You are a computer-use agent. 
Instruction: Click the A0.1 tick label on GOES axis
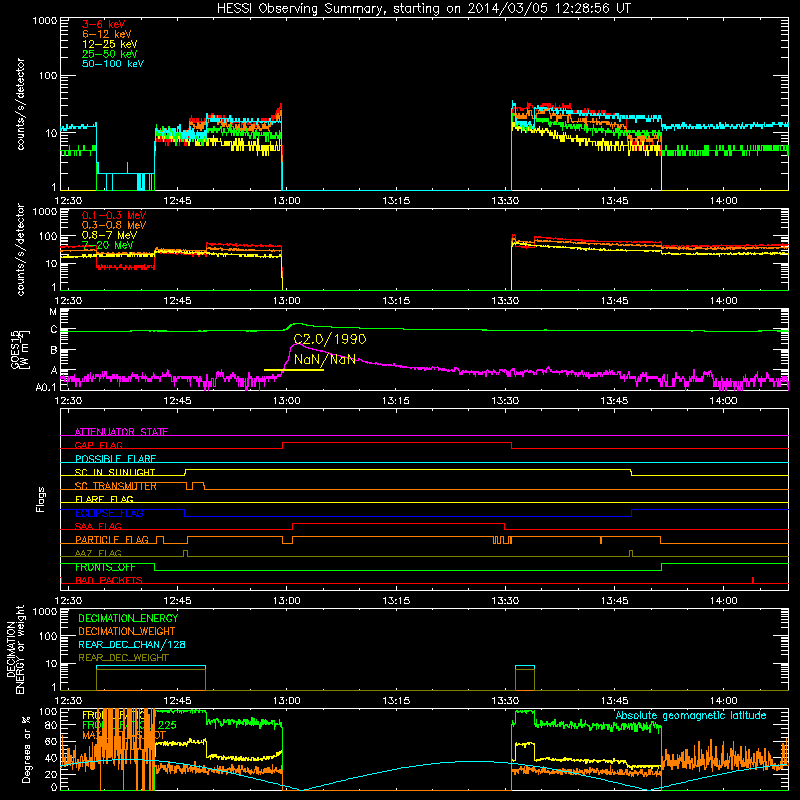[46, 387]
